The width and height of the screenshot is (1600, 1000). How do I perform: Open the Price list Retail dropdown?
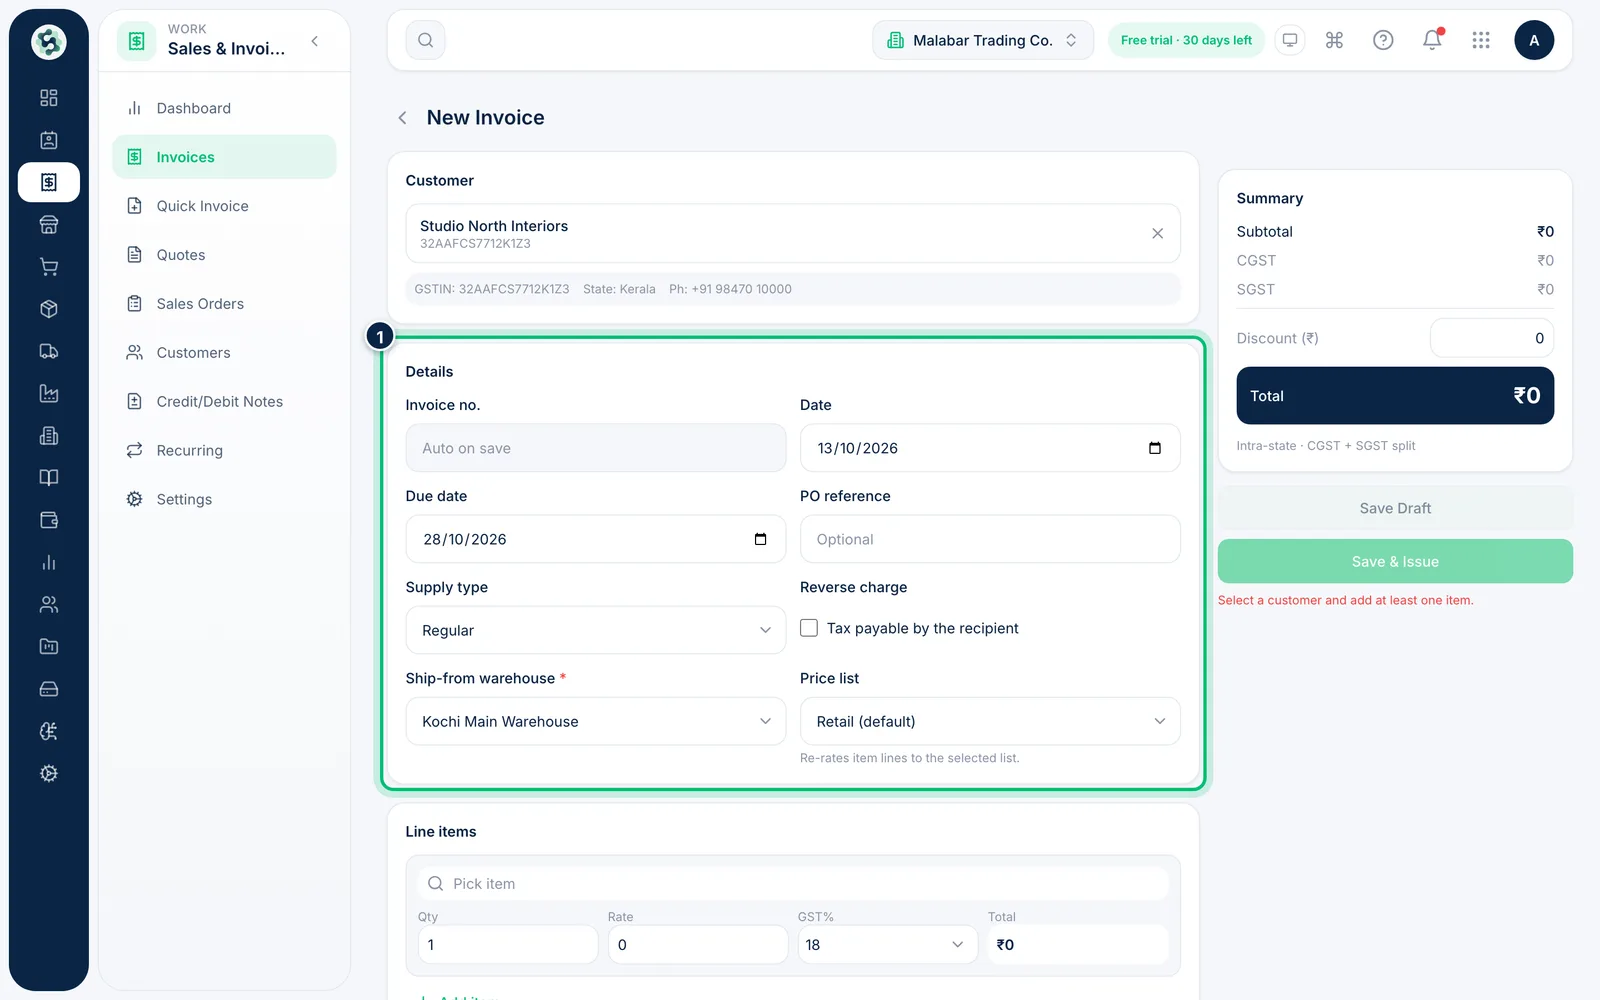(x=990, y=721)
